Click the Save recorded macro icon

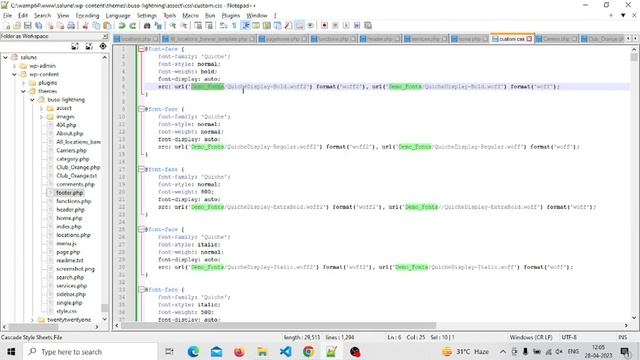pyautogui.click(x=367, y=26)
